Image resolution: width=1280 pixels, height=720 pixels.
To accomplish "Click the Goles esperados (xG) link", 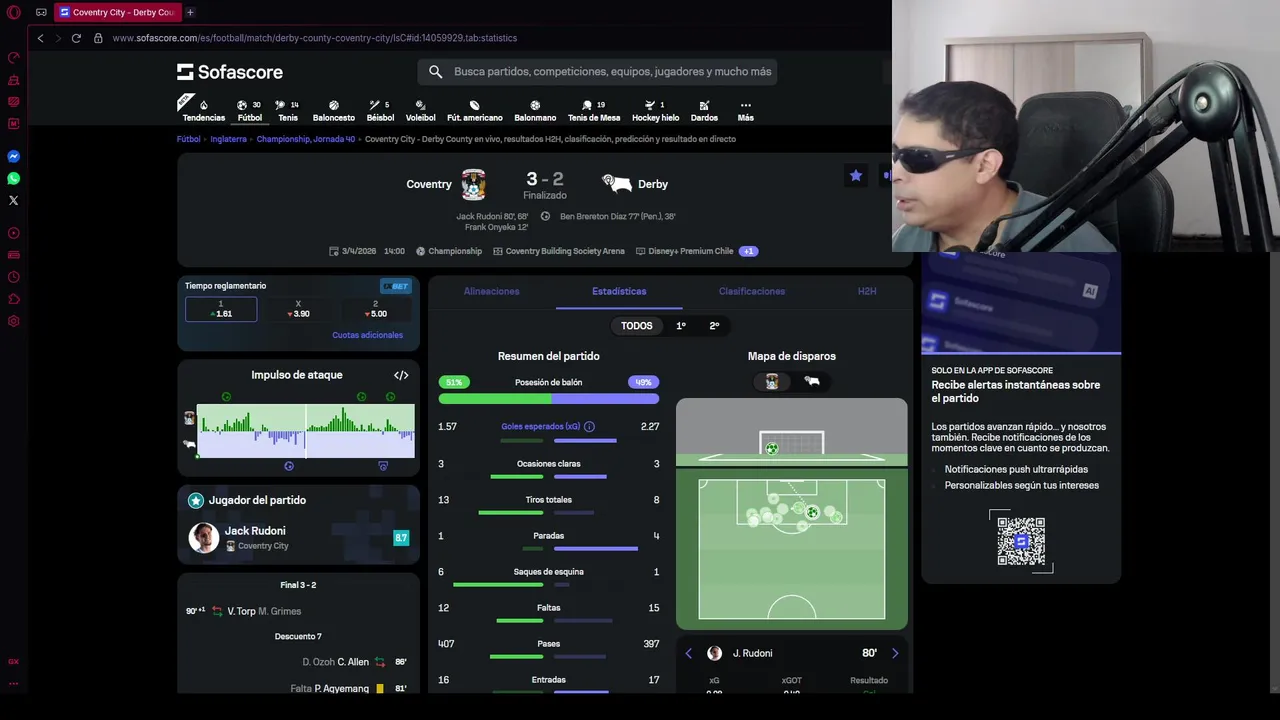I will (540, 426).
